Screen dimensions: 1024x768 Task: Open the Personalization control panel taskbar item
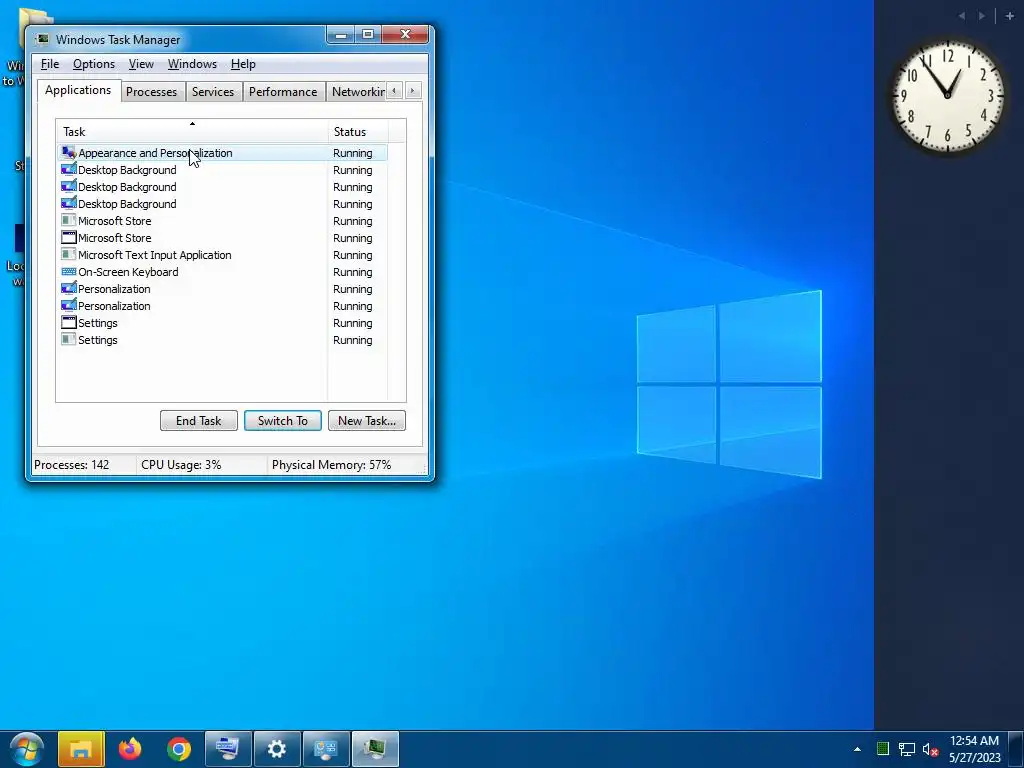[x=326, y=748]
